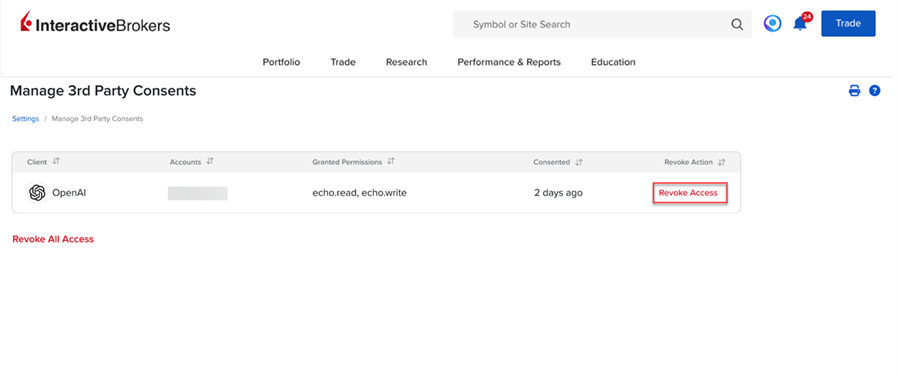Click the OpenAI client name
The height and width of the screenshot is (374, 899).
pyautogui.click(x=69, y=193)
